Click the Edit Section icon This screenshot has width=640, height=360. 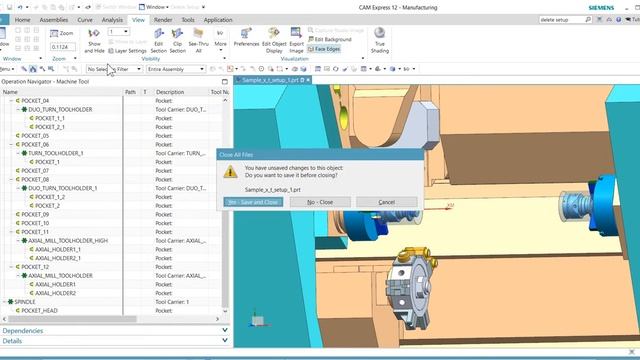(x=159, y=41)
